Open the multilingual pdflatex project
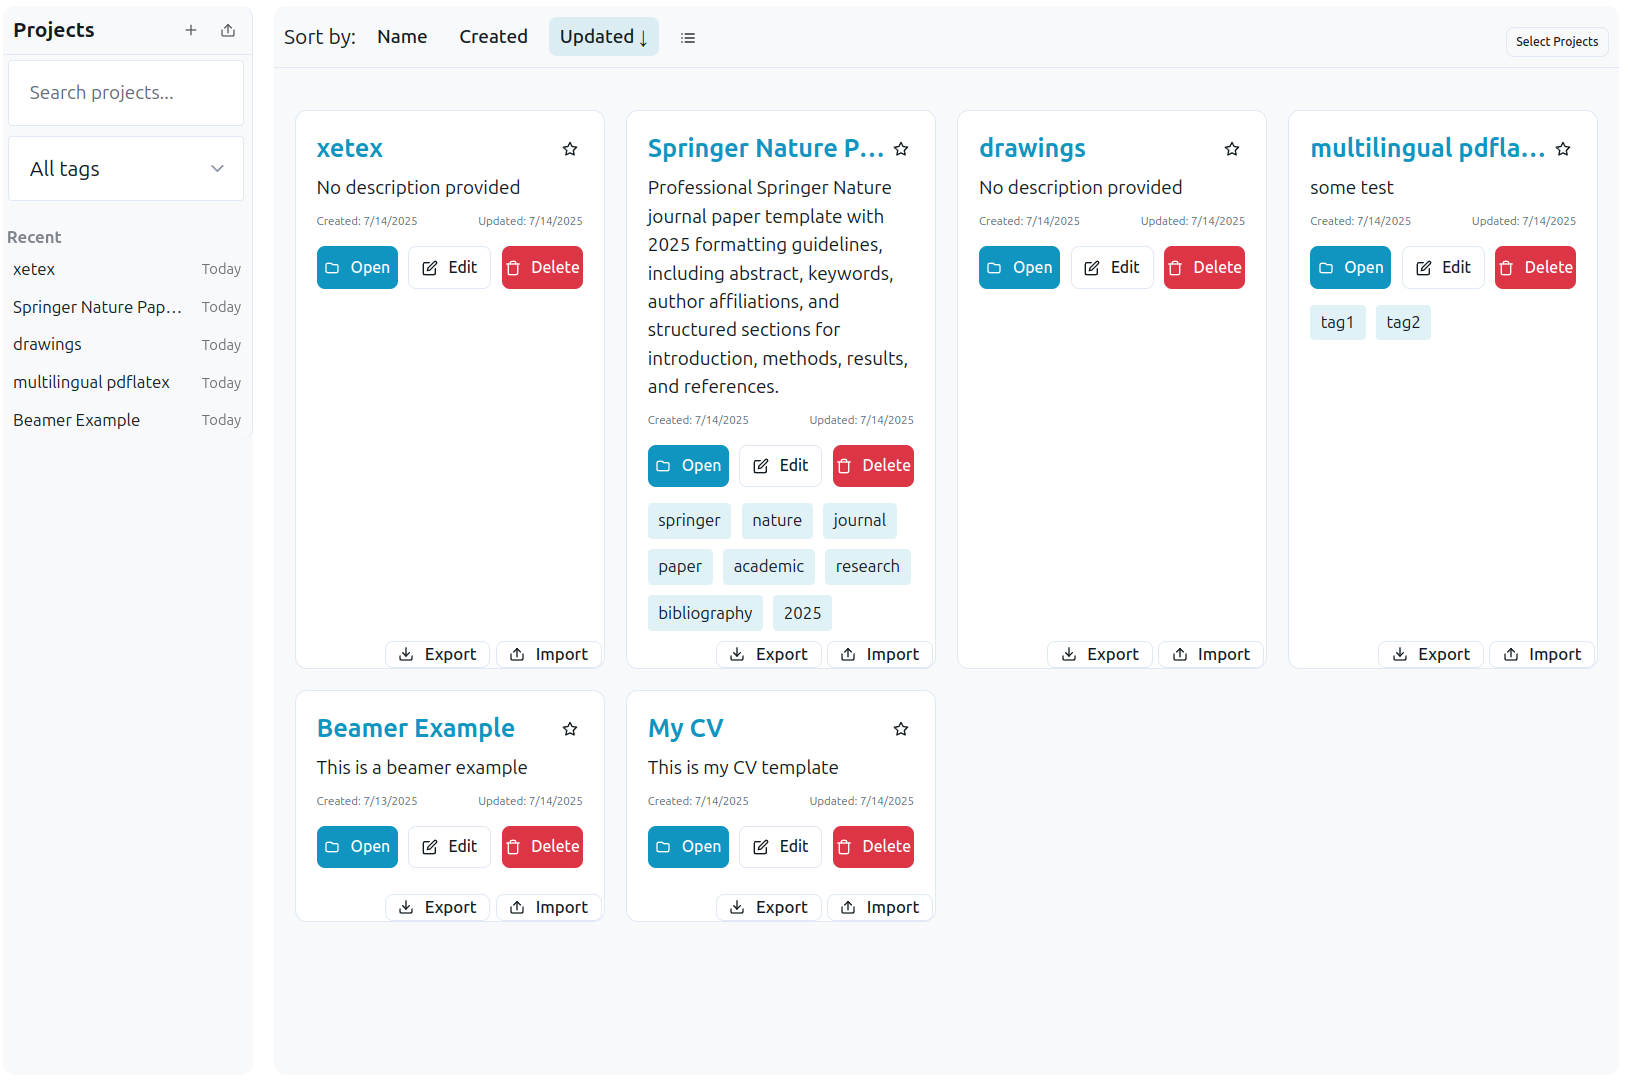Screen dimensions: 1629x1082 [1350, 268]
